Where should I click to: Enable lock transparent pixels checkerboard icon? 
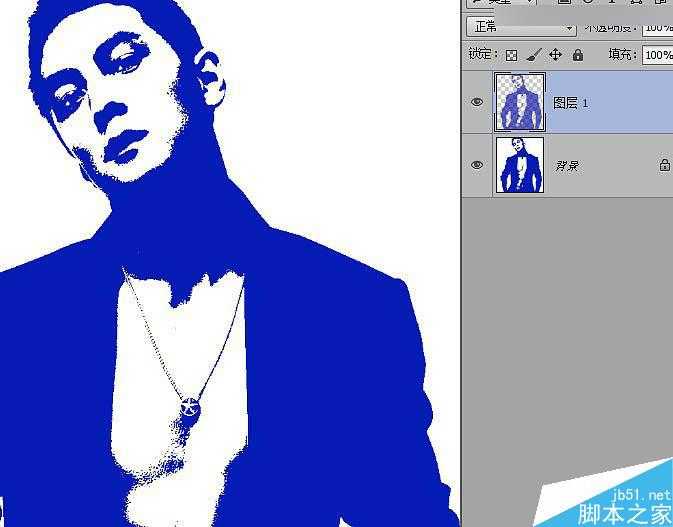click(511, 55)
